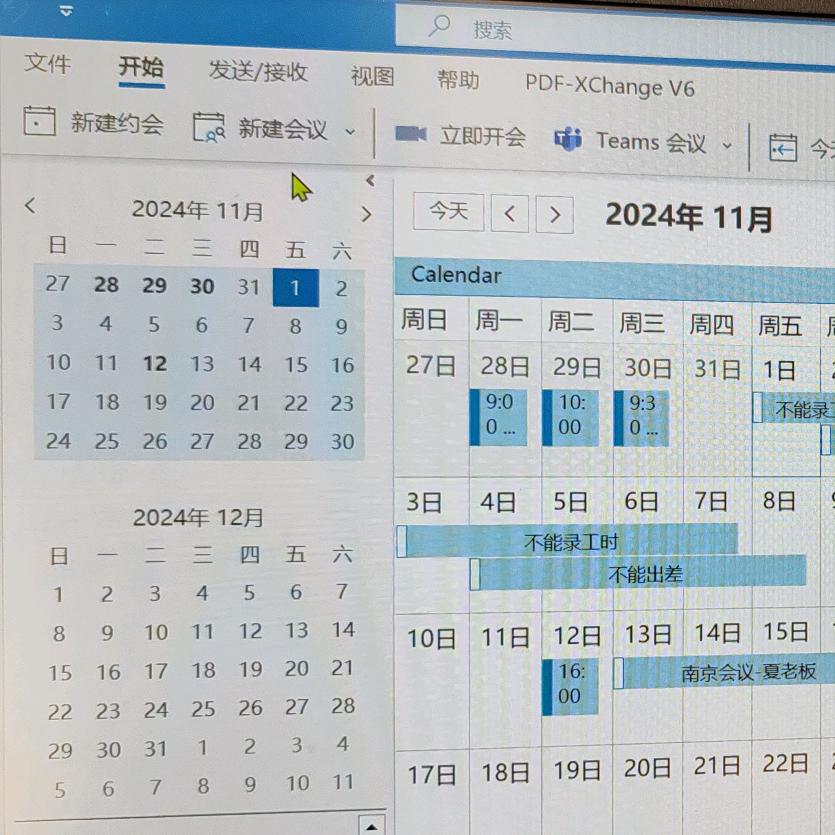The image size is (835, 835).
Task: Click the forward arrow beside the 今天 button
Action: 555,213
